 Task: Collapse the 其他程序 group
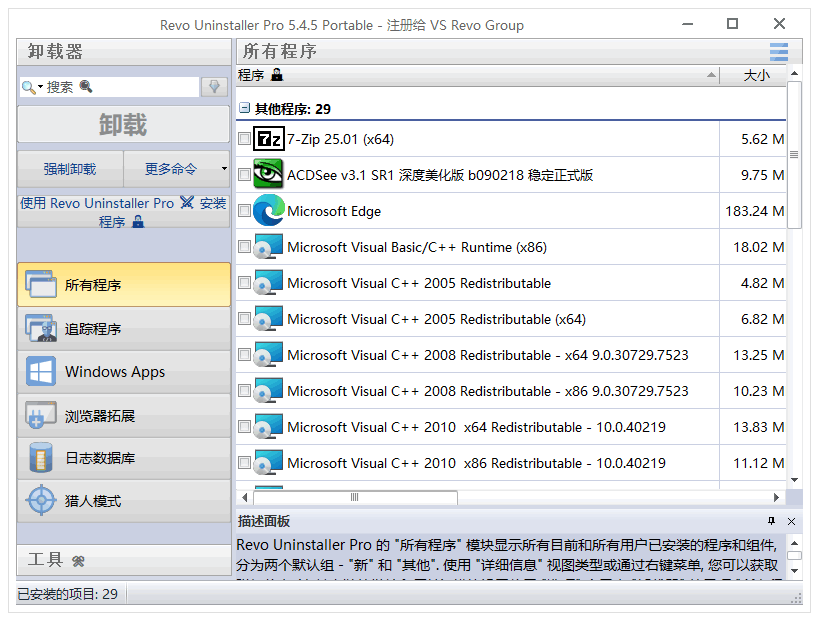[x=244, y=108]
